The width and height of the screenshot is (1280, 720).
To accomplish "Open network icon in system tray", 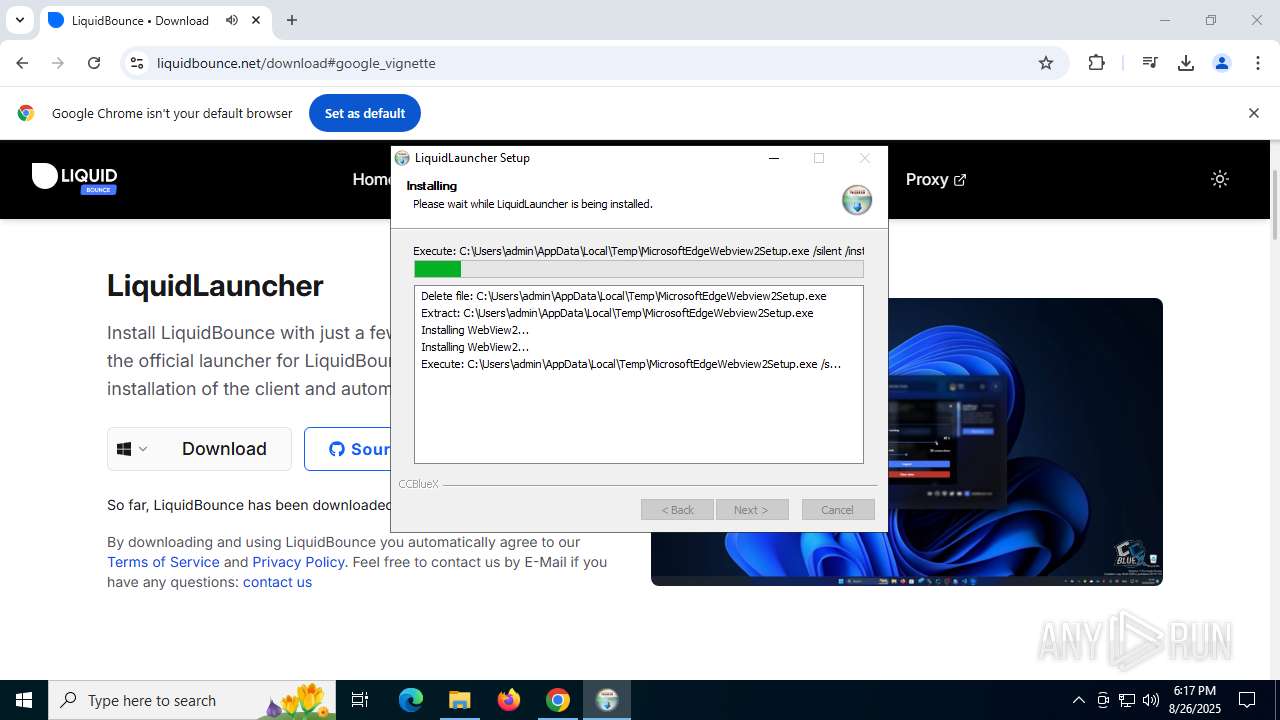I will (1127, 700).
